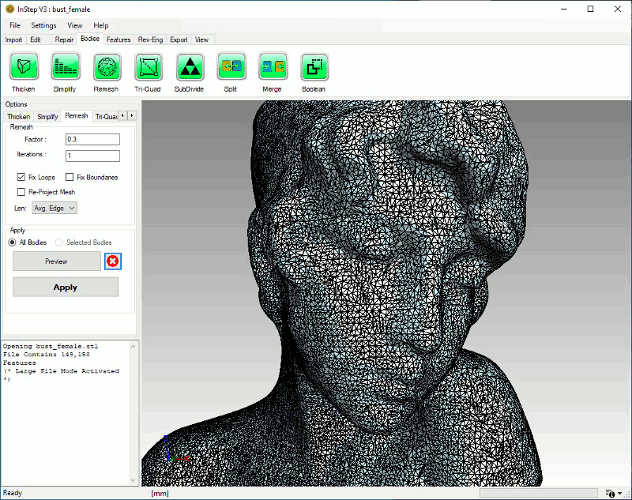Open the Settings menu

(x=43, y=24)
